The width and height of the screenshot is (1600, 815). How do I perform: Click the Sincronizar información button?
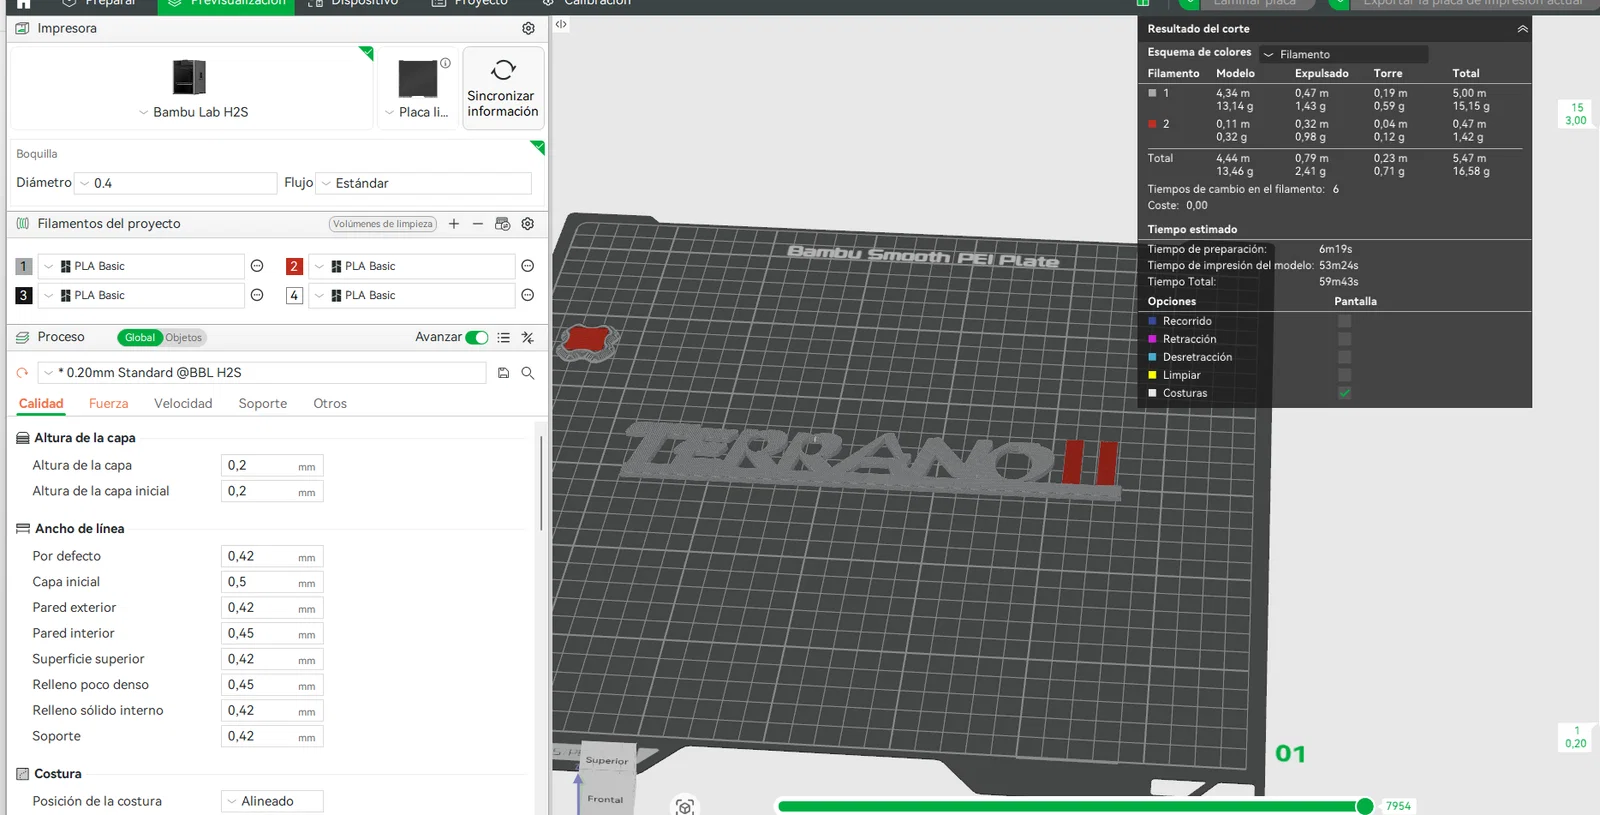pyautogui.click(x=503, y=88)
